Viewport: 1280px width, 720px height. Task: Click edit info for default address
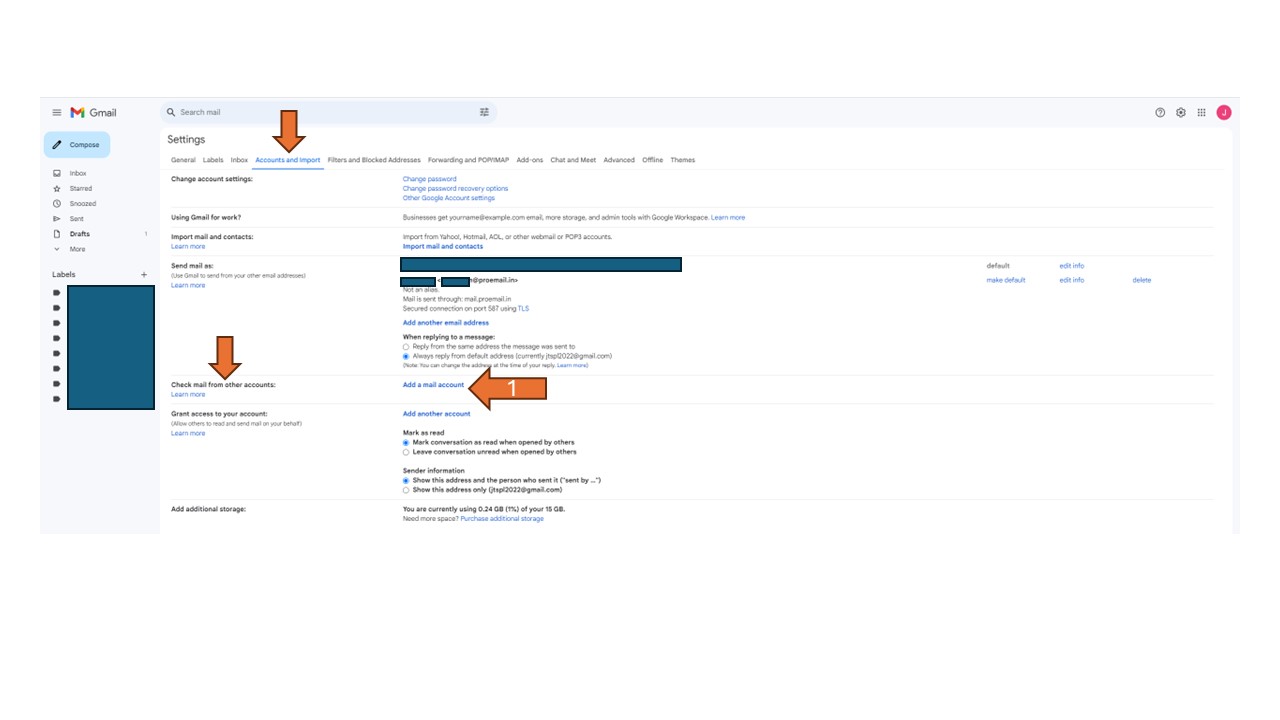(1072, 266)
